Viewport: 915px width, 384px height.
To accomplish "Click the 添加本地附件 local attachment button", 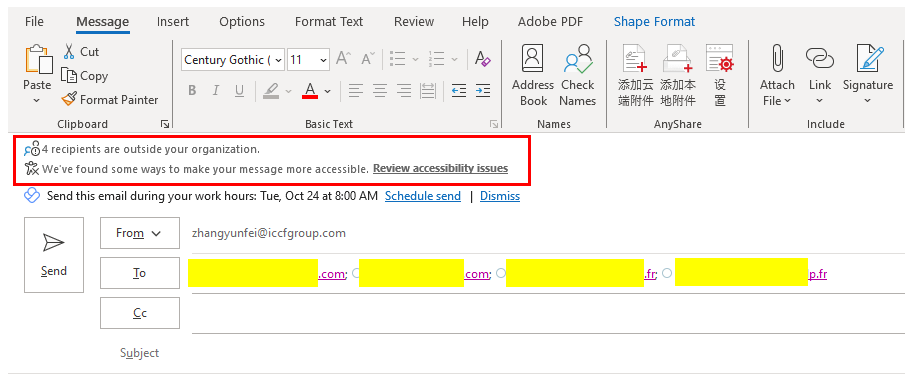I will [x=677, y=76].
